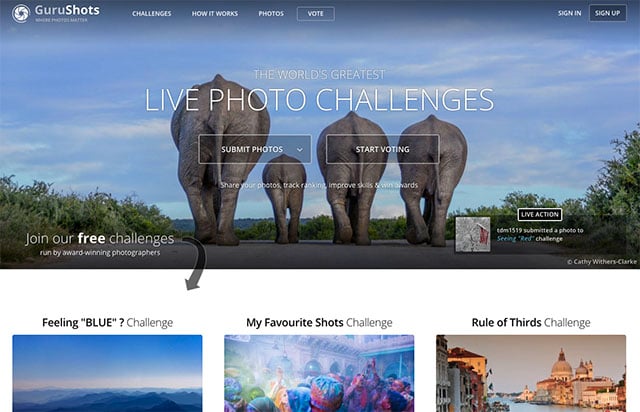Open the Feeling "BLUE" ? Challenge title
The width and height of the screenshot is (640, 412).
click(x=107, y=323)
